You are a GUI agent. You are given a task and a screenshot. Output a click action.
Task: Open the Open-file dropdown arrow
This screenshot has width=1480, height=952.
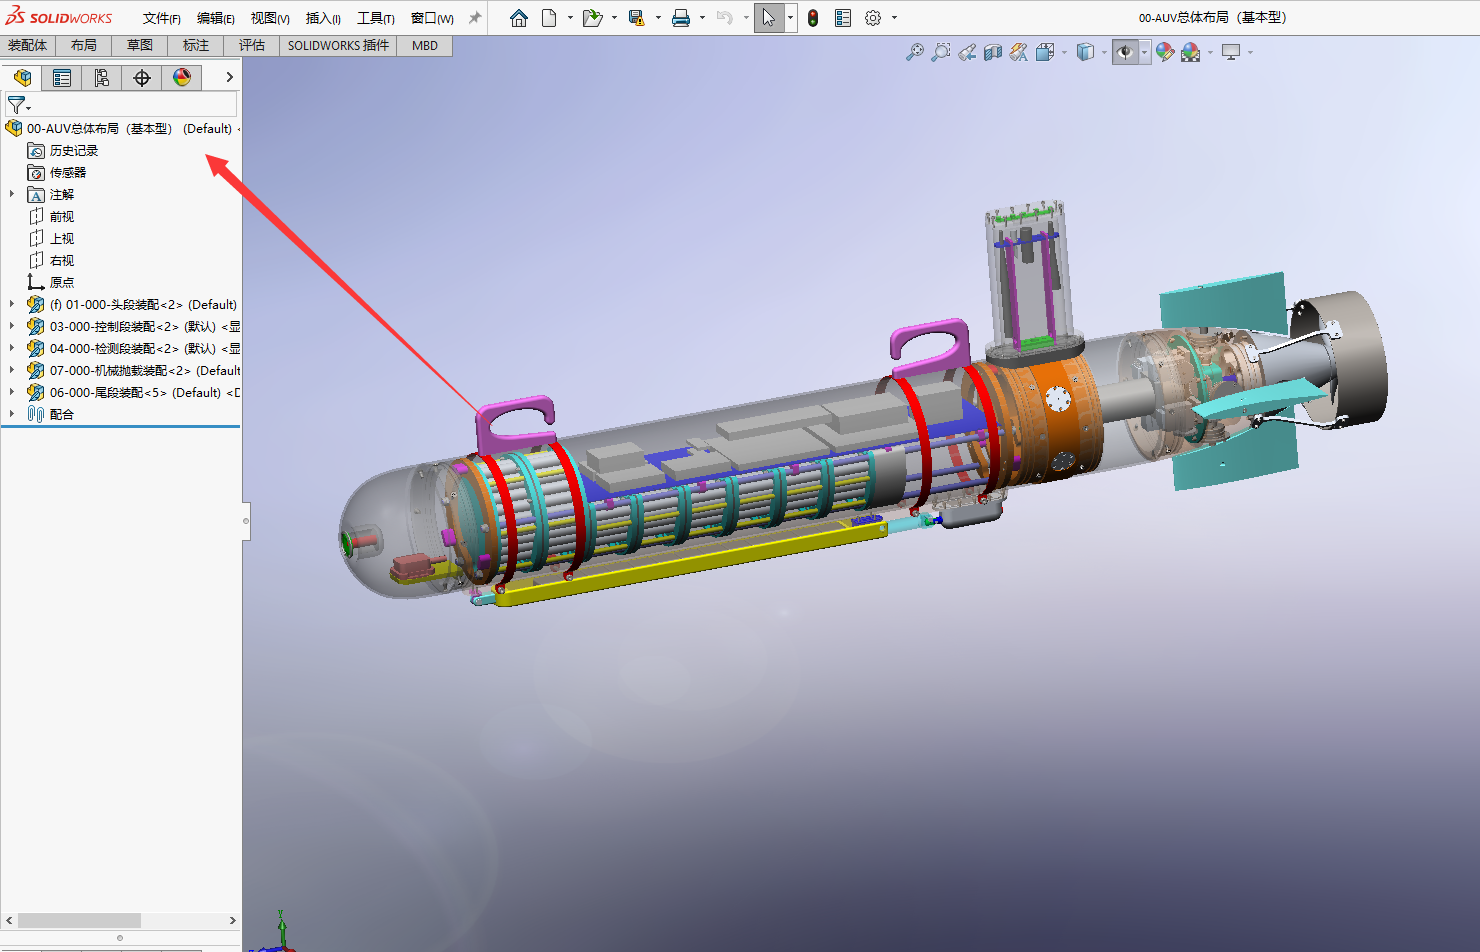[x=614, y=18]
